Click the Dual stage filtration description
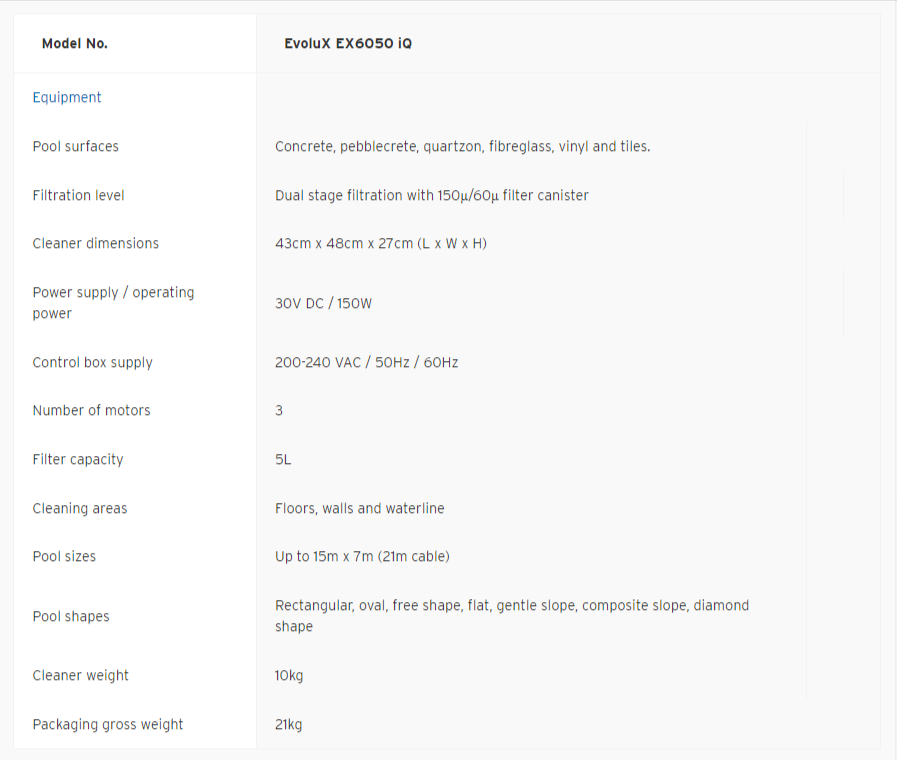This screenshot has height=760, width=897. [x=431, y=196]
